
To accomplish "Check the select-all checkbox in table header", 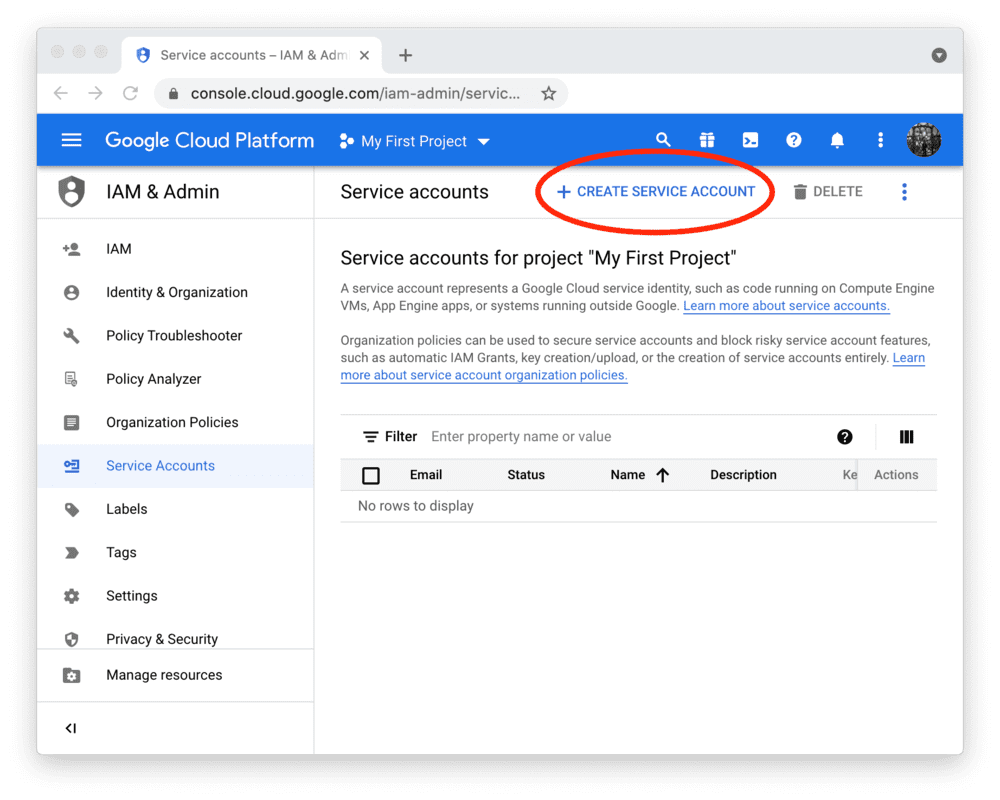I will (x=371, y=475).
